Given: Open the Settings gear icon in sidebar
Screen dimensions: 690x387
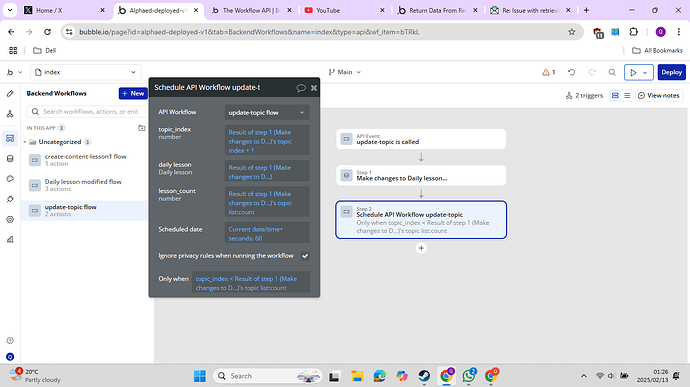Looking at the screenshot, I should tap(10, 219).
